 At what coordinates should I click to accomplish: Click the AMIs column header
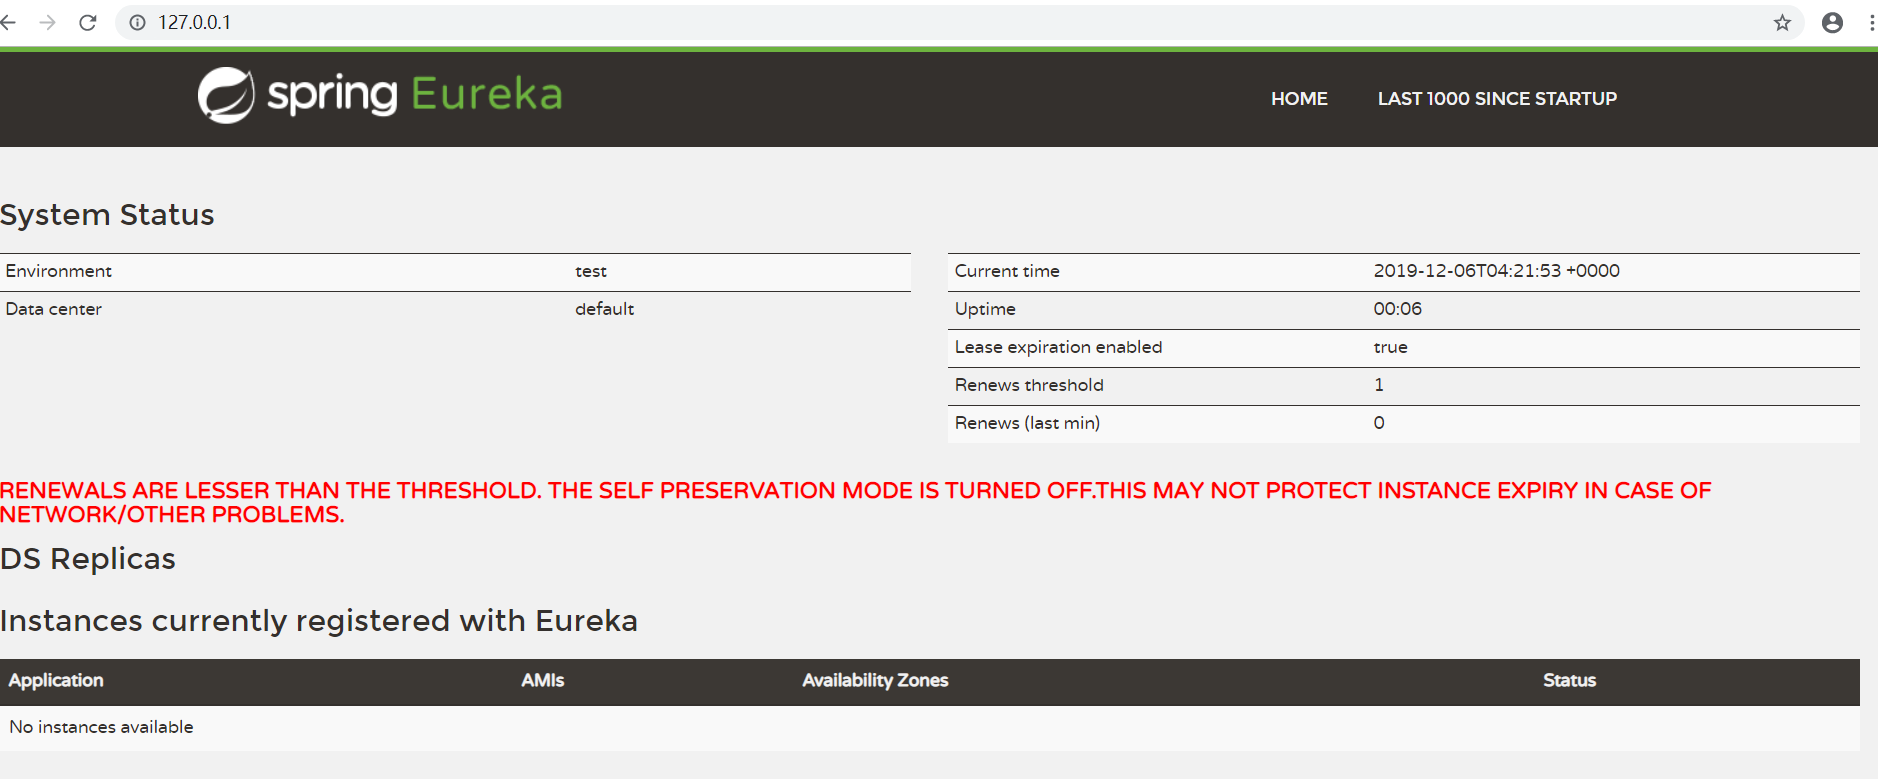(x=543, y=680)
